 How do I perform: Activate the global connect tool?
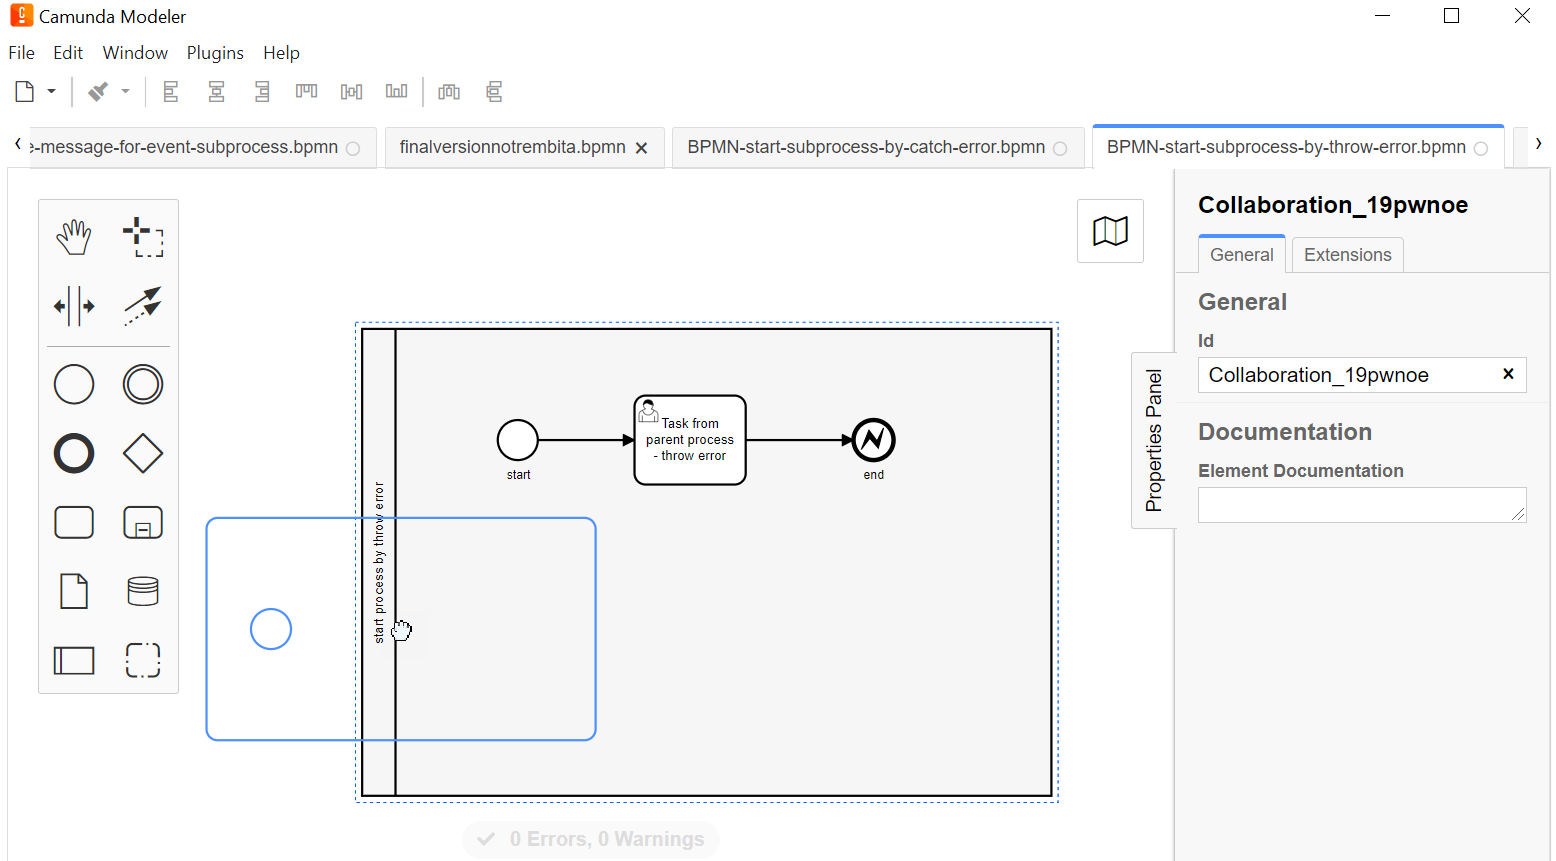(x=143, y=306)
